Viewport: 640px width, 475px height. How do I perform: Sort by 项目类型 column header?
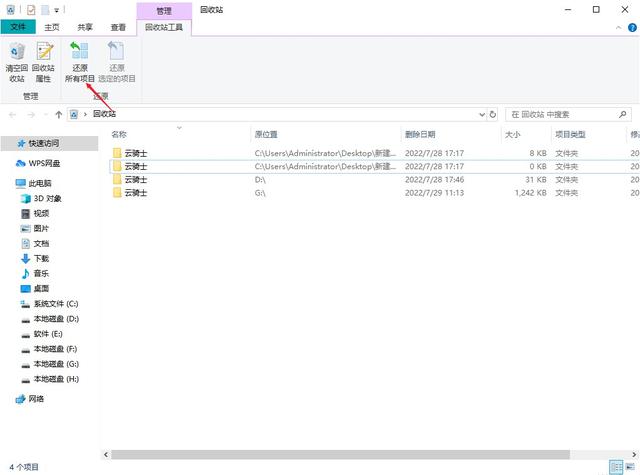[570, 134]
